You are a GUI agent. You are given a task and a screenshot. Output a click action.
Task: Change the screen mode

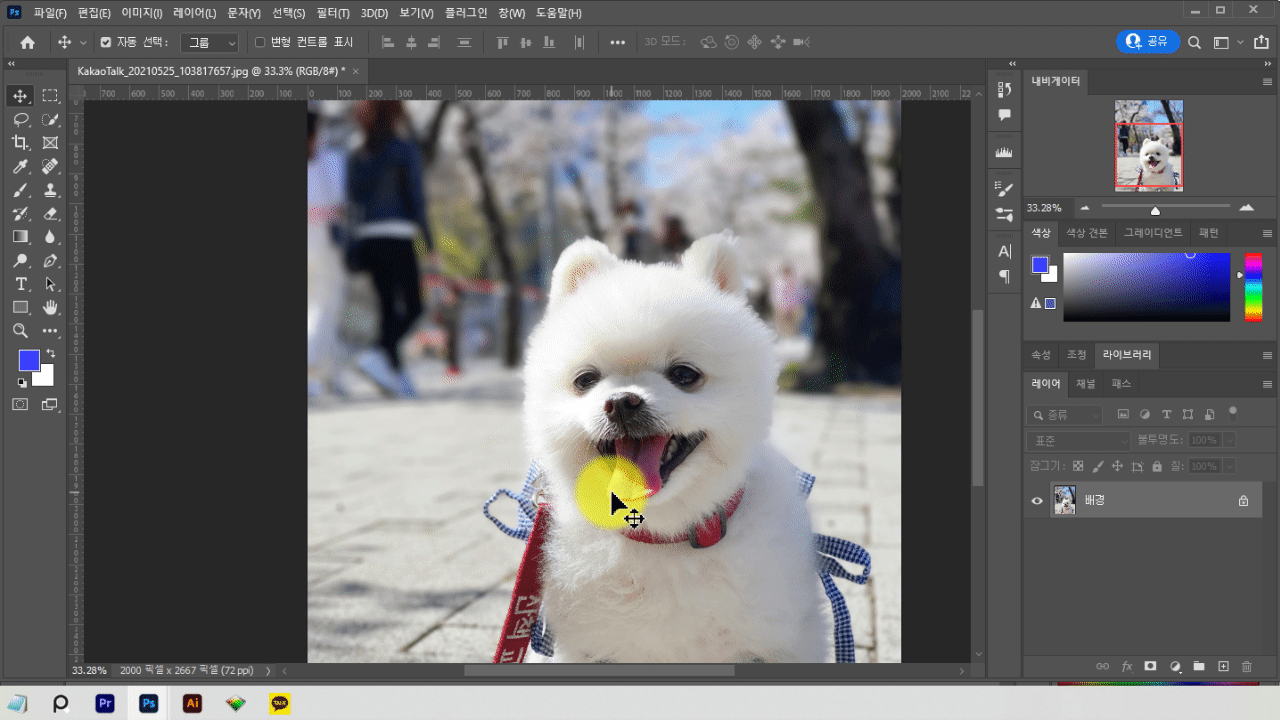[x=50, y=404]
